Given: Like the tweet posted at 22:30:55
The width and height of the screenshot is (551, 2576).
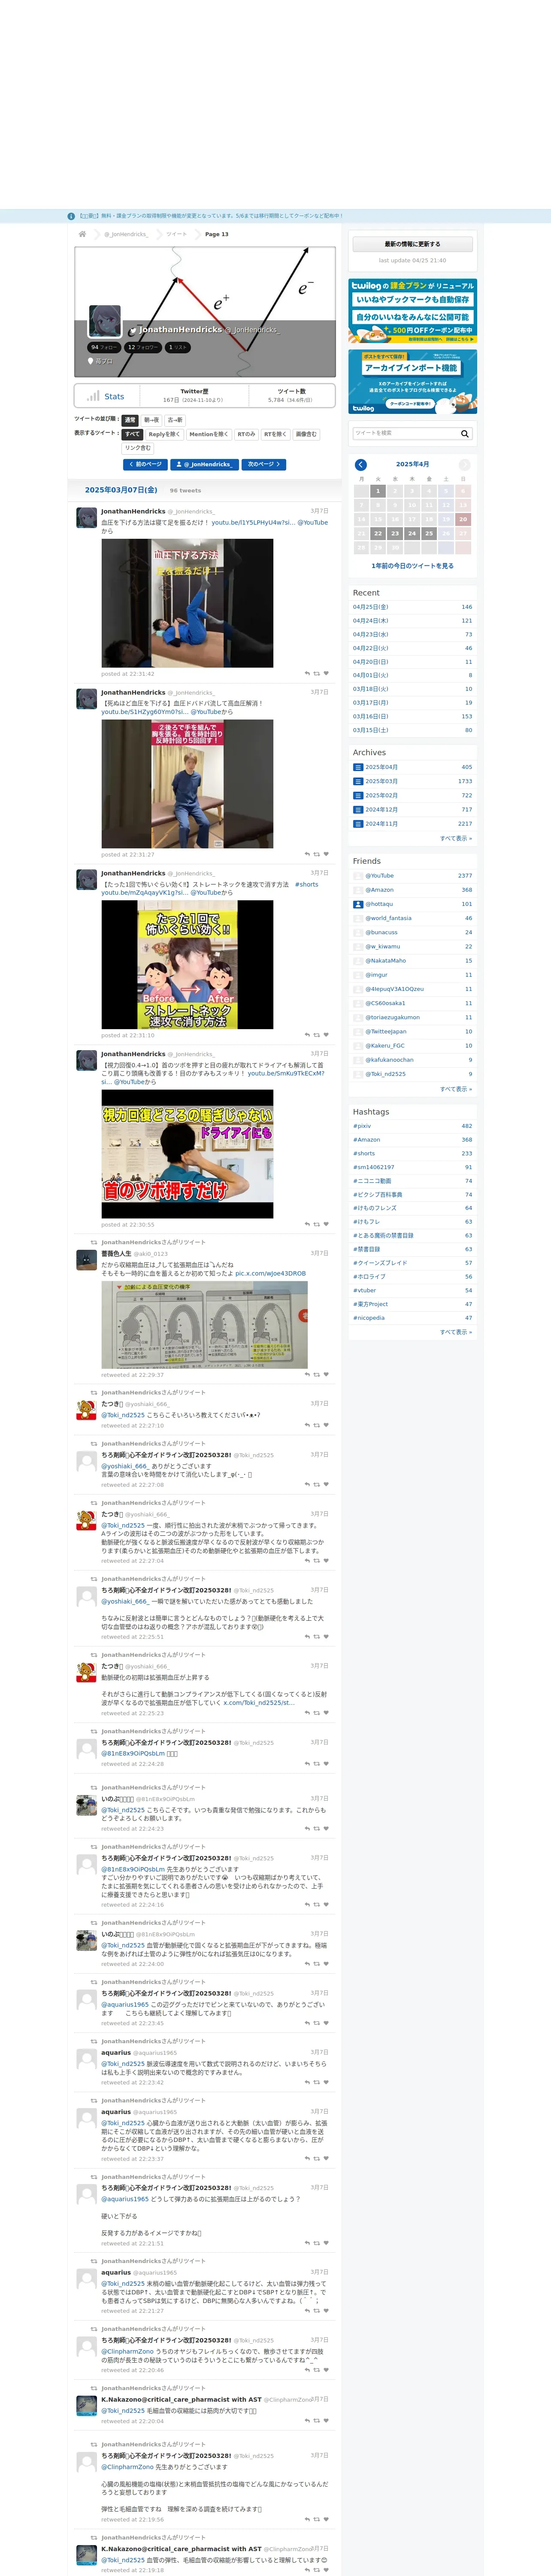Looking at the screenshot, I should coord(326,1224).
